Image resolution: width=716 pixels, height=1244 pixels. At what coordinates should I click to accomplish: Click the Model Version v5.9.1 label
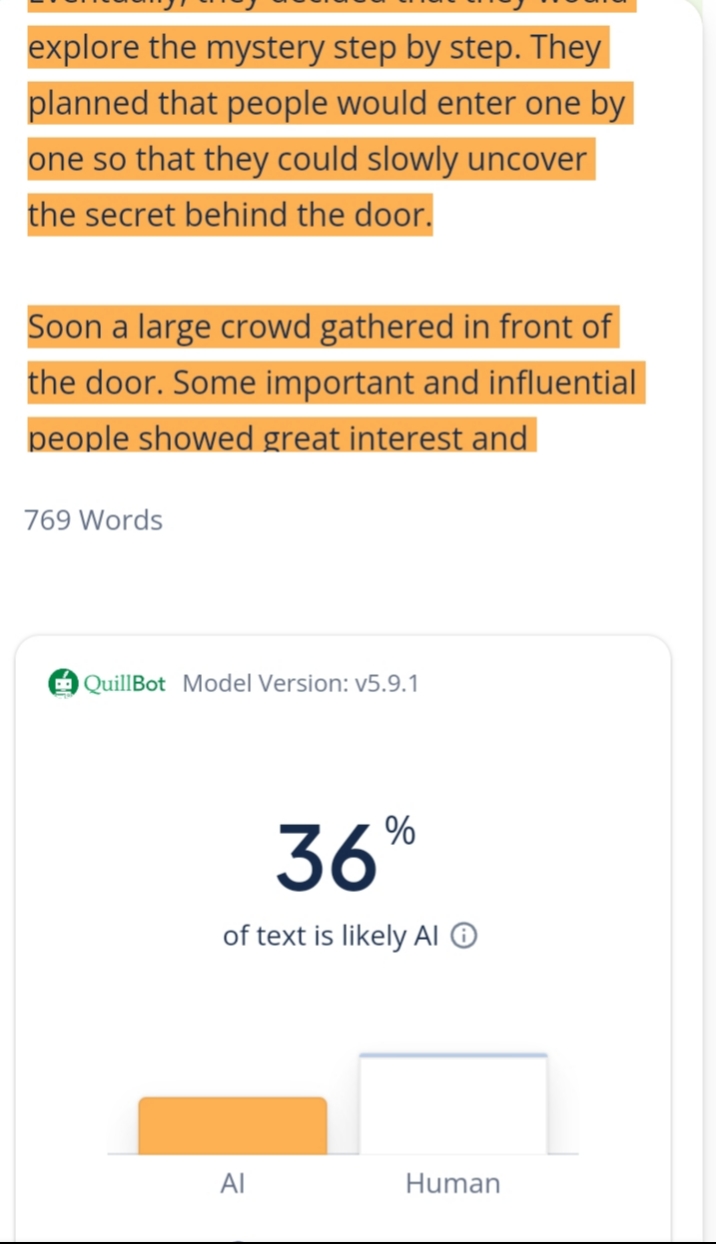point(301,684)
